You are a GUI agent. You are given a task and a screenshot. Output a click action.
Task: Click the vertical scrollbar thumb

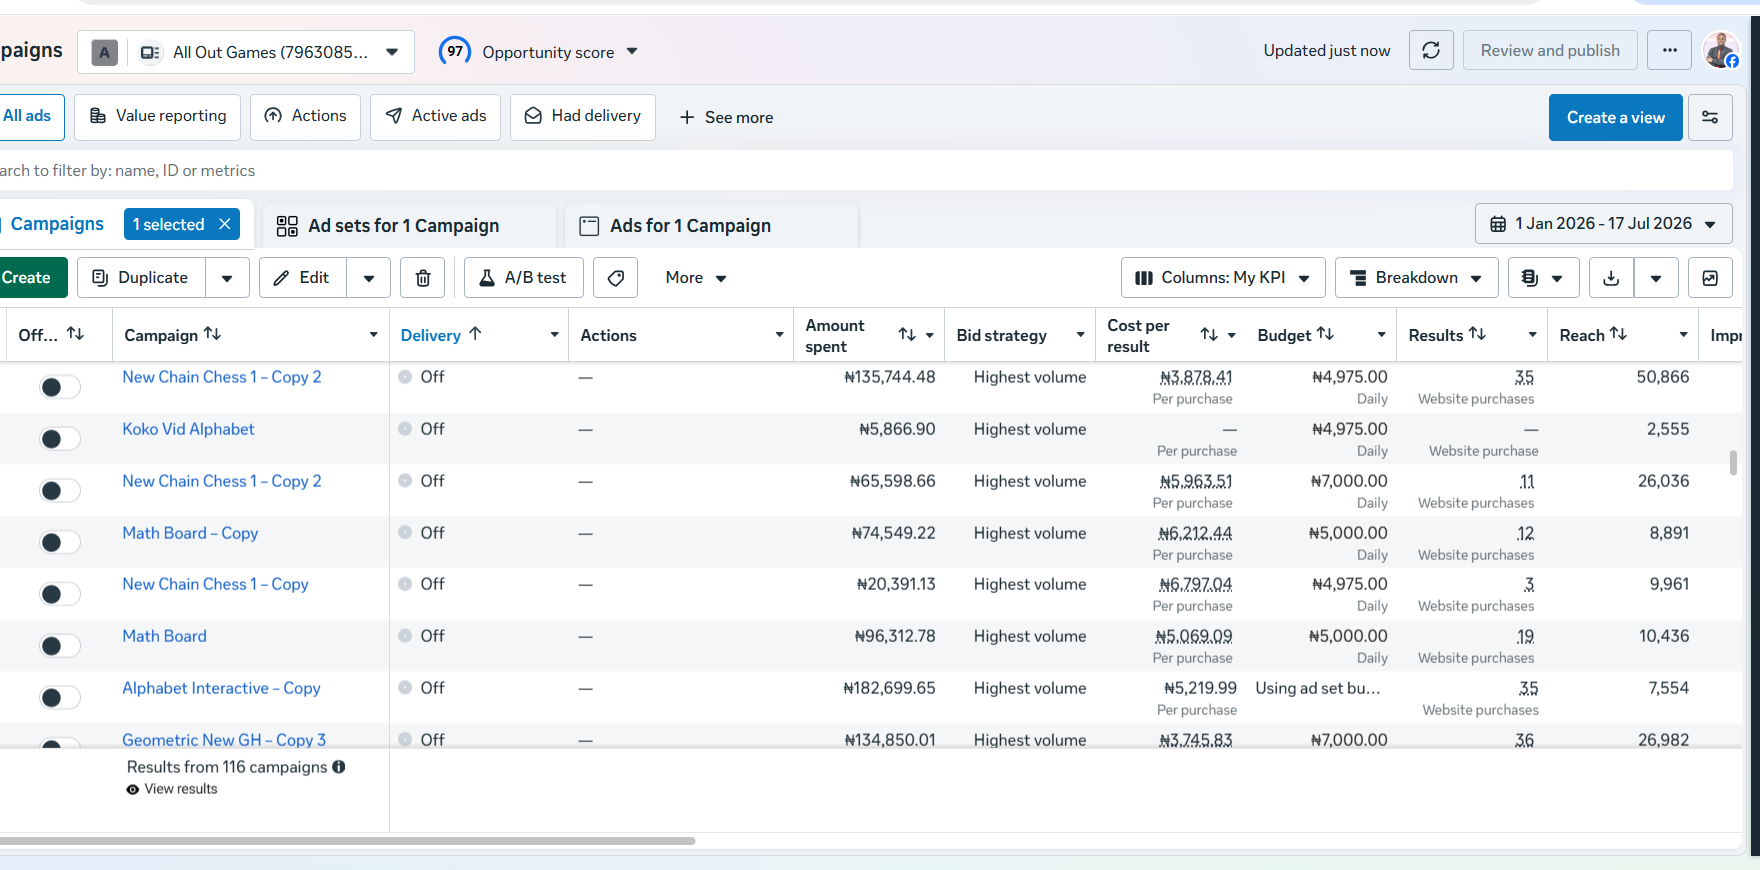pyautogui.click(x=1733, y=463)
